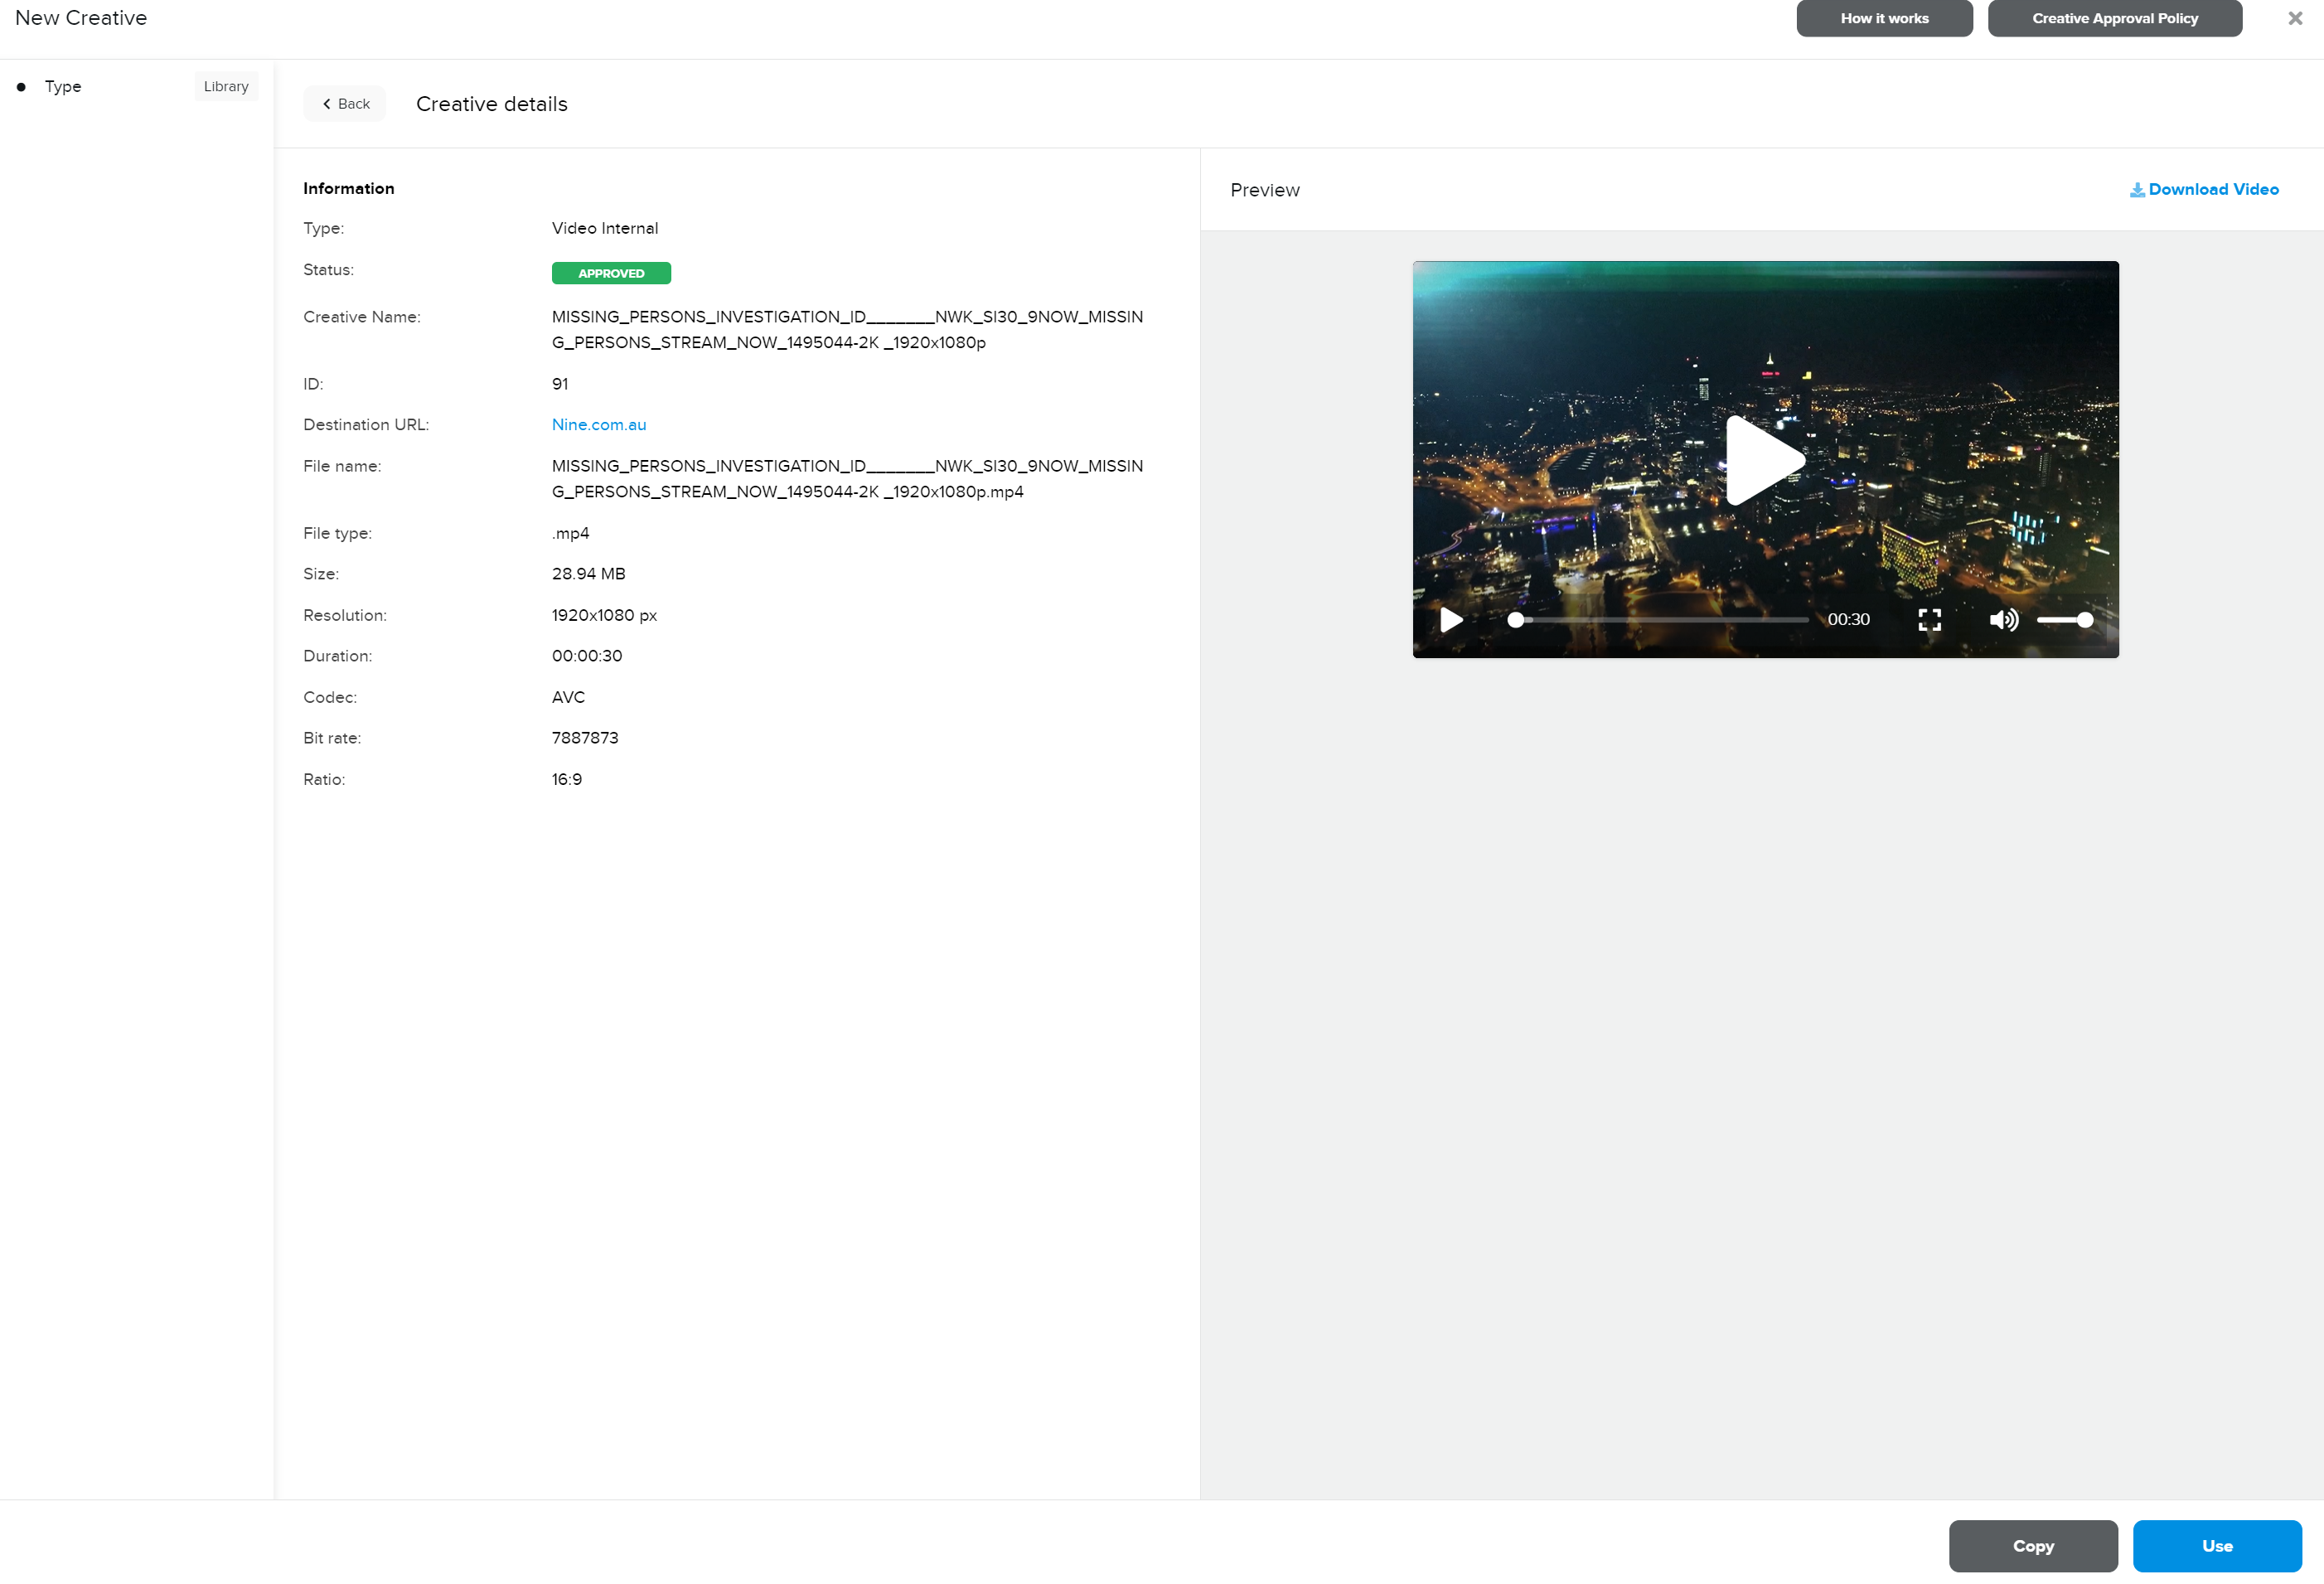Enter fullscreen mode for the video preview
The width and height of the screenshot is (2324, 1584).
[1929, 620]
